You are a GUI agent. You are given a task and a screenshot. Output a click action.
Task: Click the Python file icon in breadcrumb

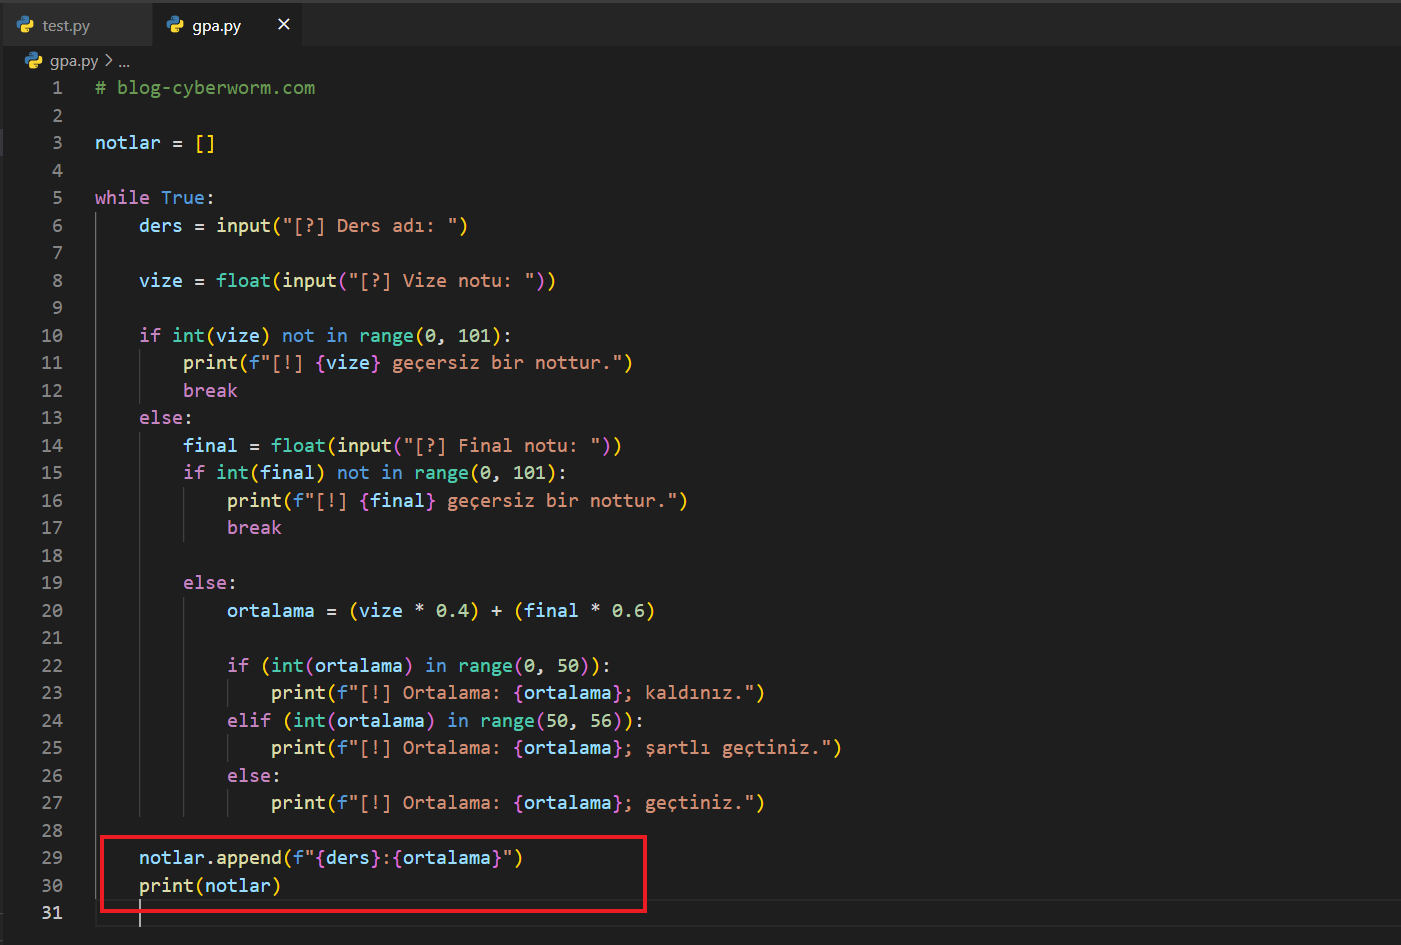pyautogui.click(x=34, y=61)
